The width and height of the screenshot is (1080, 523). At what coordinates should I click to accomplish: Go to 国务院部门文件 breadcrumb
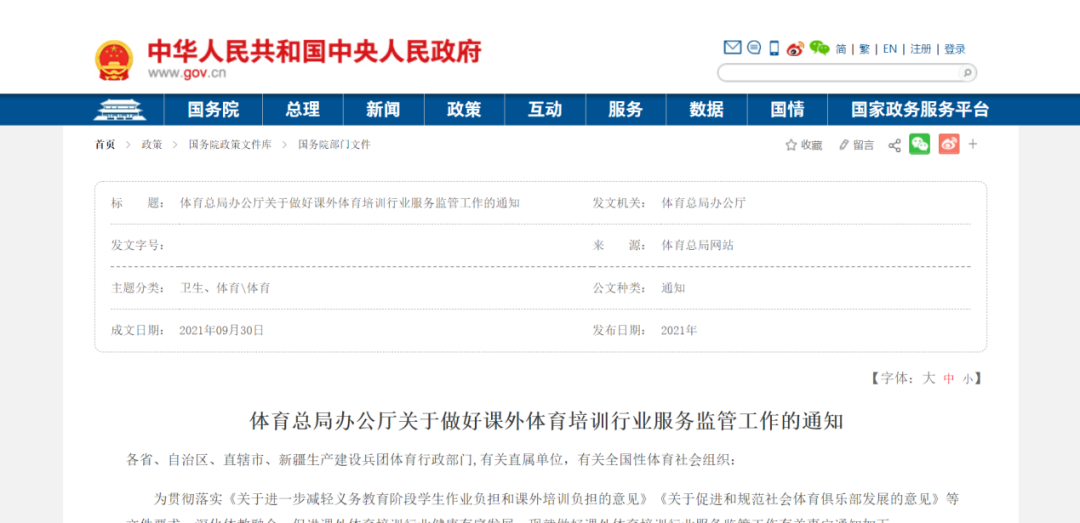click(334, 145)
